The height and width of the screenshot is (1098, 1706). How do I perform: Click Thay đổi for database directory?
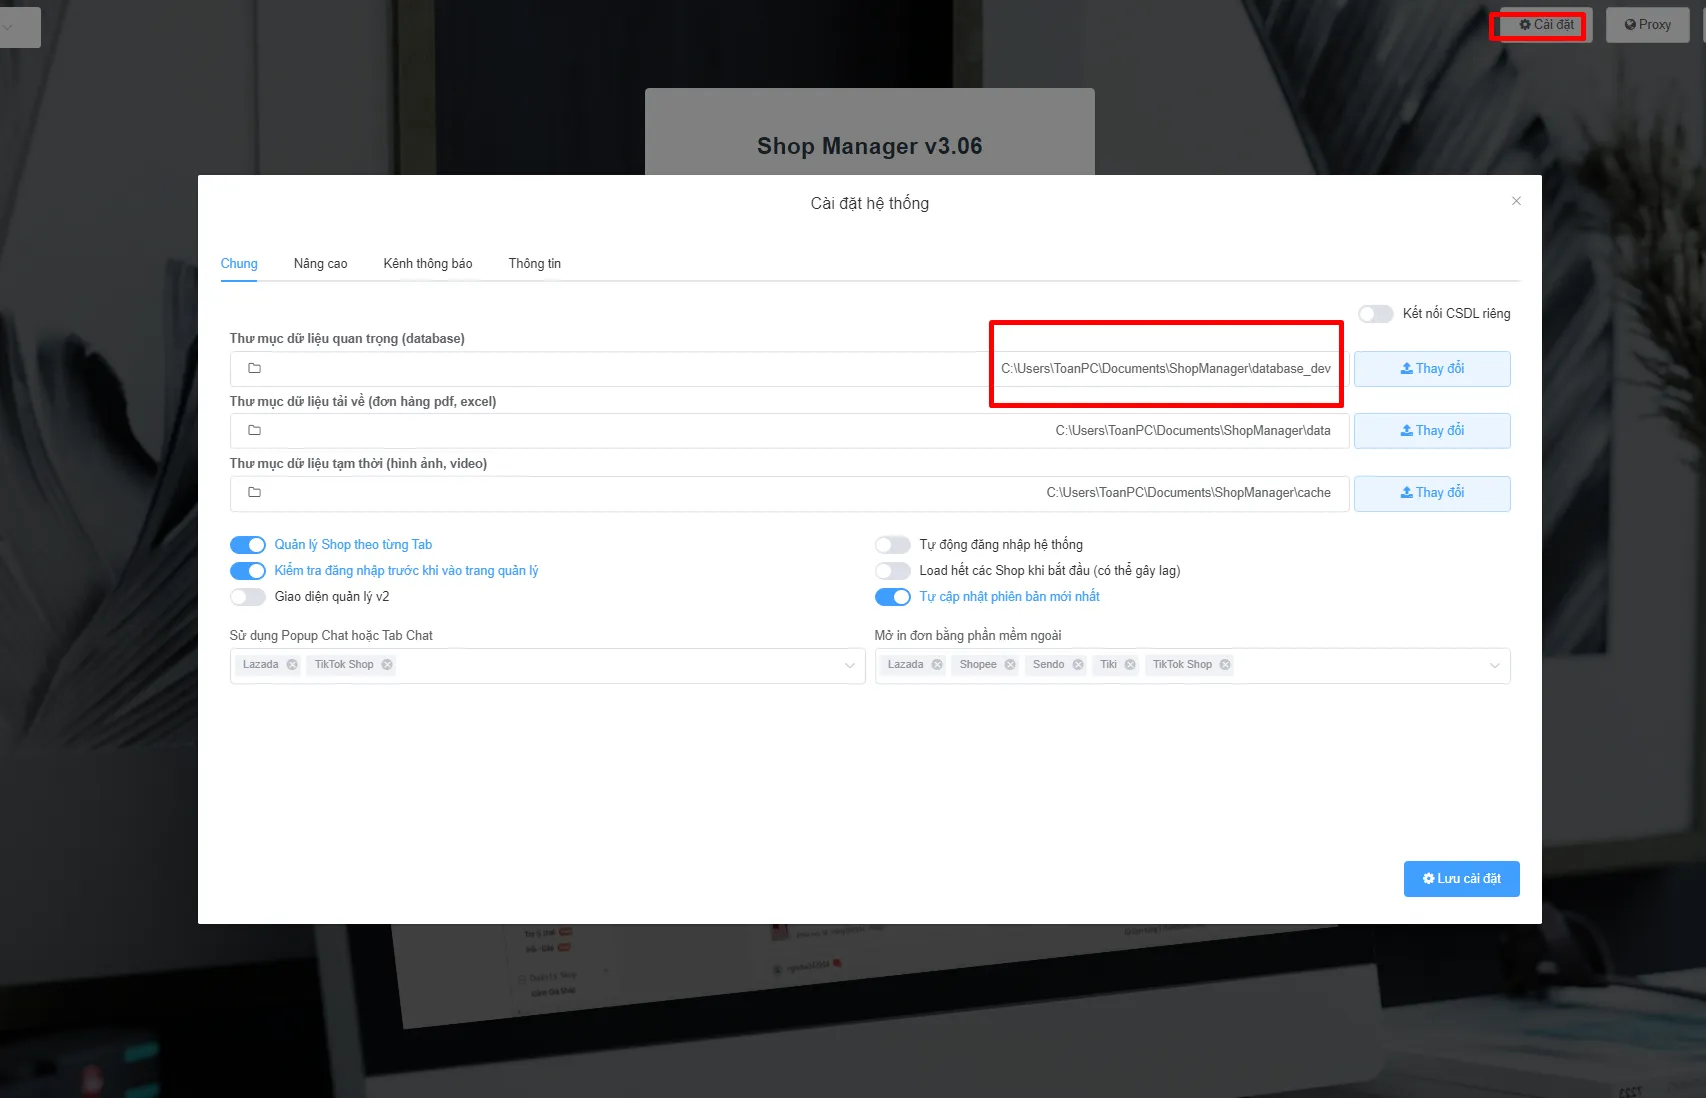pyautogui.click(x=1432, y=369)
